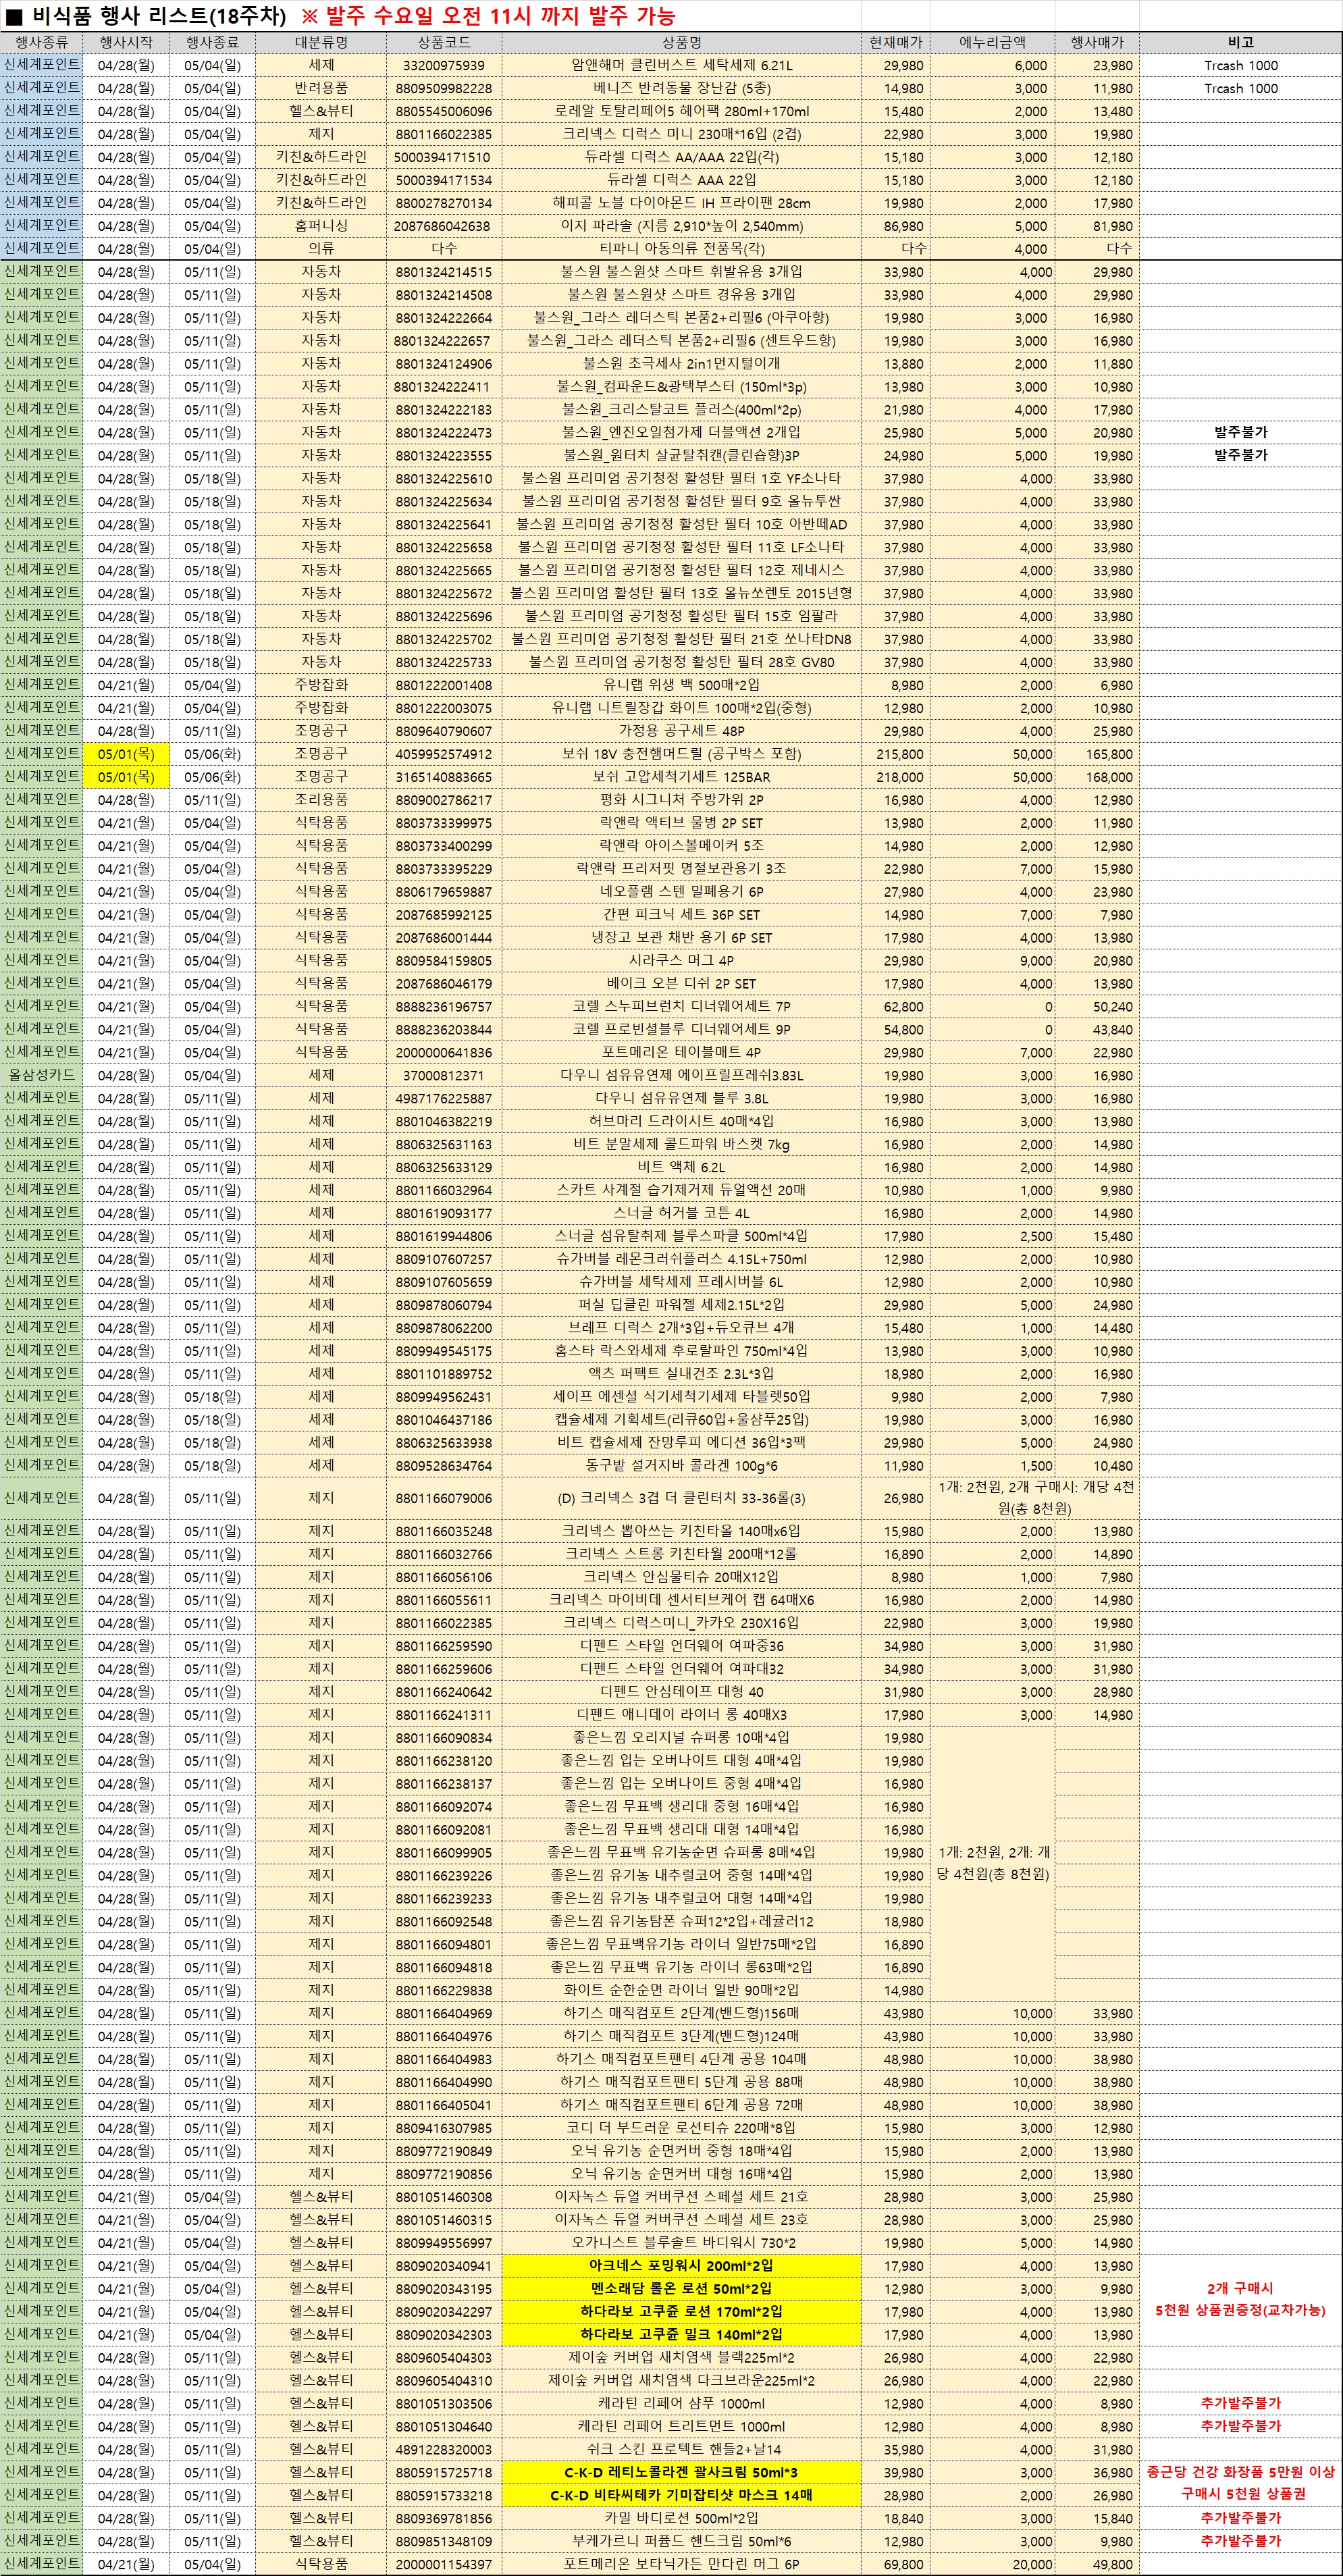Click the yellow 아크네스 포밍워시 200ml*2입 cell
Screen dimensions: 1343x2576
point(681,2265)
